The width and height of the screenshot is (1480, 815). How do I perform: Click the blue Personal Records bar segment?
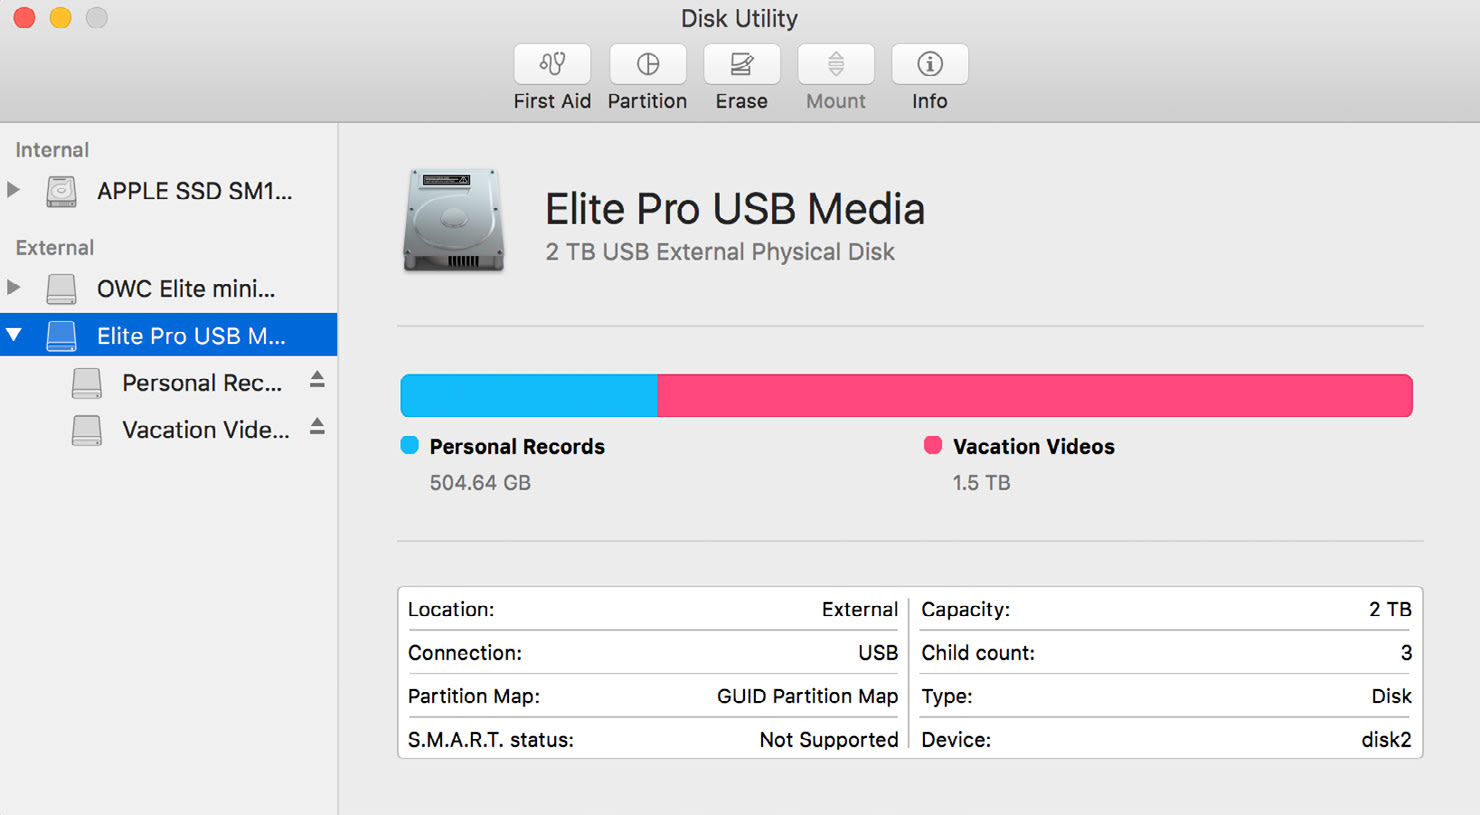coord(528,396)
